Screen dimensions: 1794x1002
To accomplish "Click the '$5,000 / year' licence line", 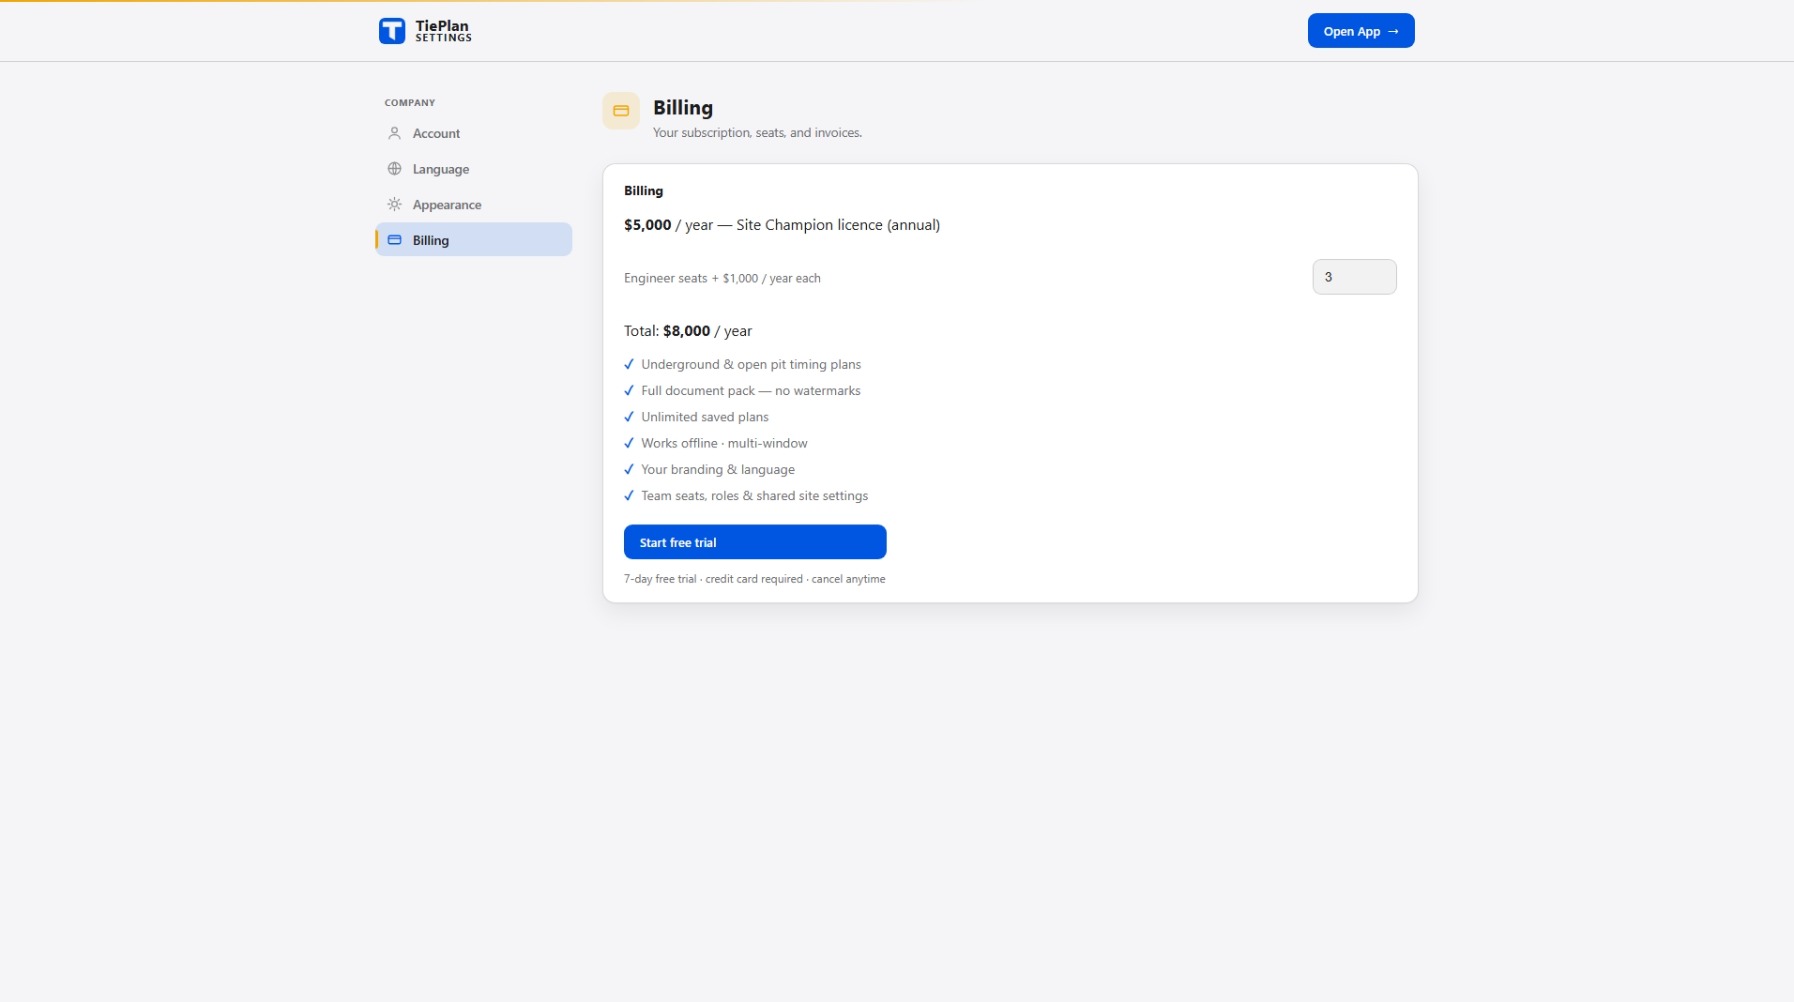I will click(782, 225).
